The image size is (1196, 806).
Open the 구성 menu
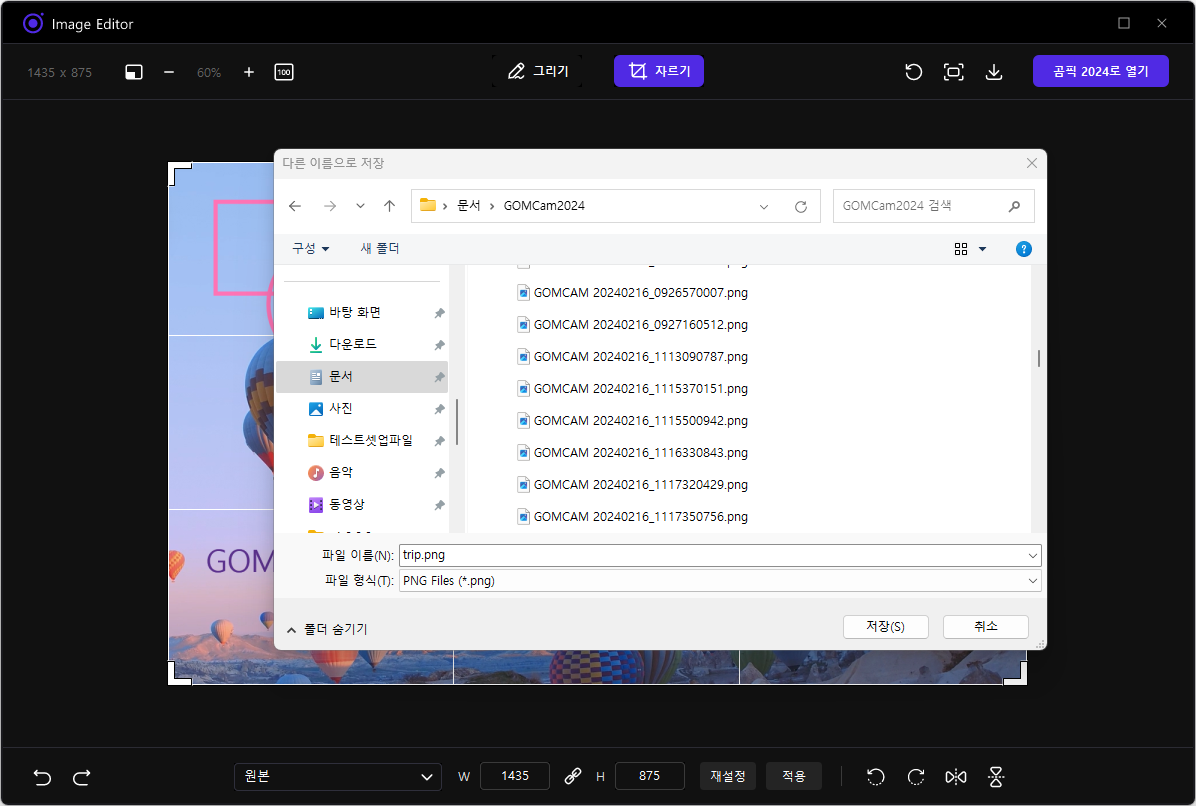pyautogui.click(x=310, y=248)
